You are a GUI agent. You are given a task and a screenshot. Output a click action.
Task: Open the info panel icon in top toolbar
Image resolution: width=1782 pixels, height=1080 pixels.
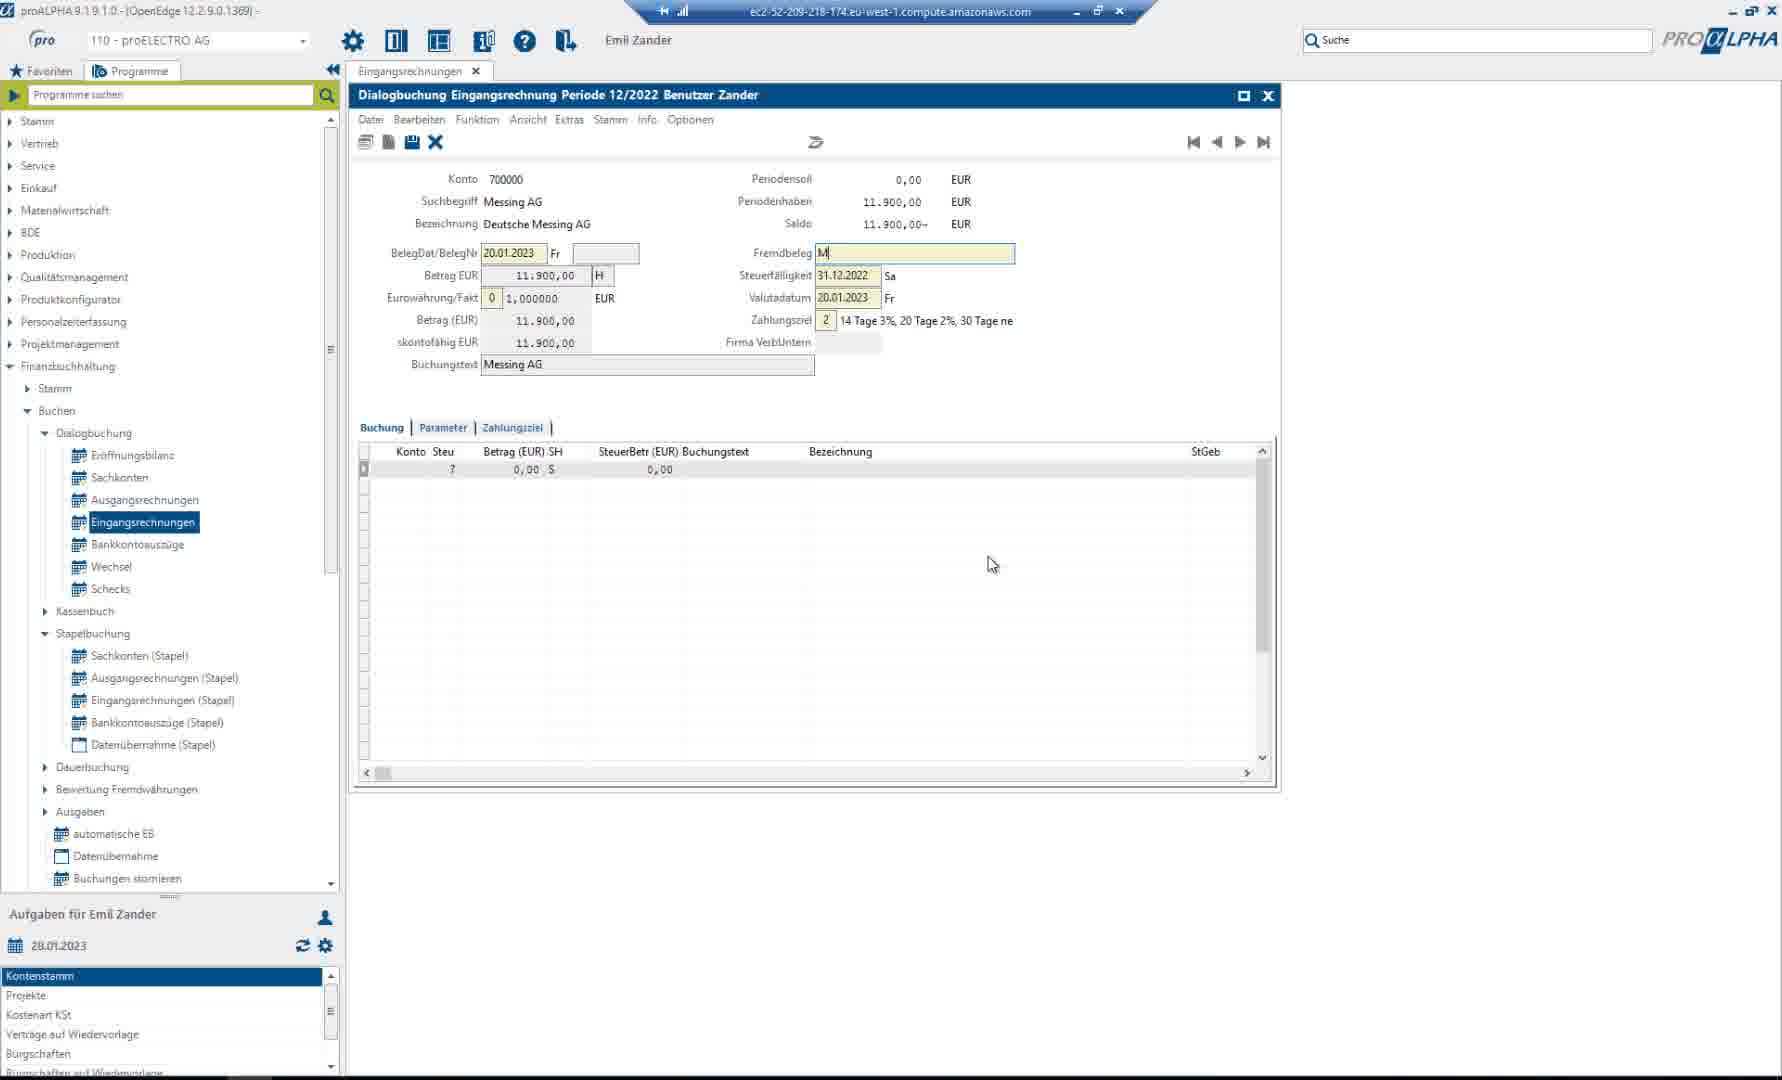pyautogui.click(x=483, y=41)
